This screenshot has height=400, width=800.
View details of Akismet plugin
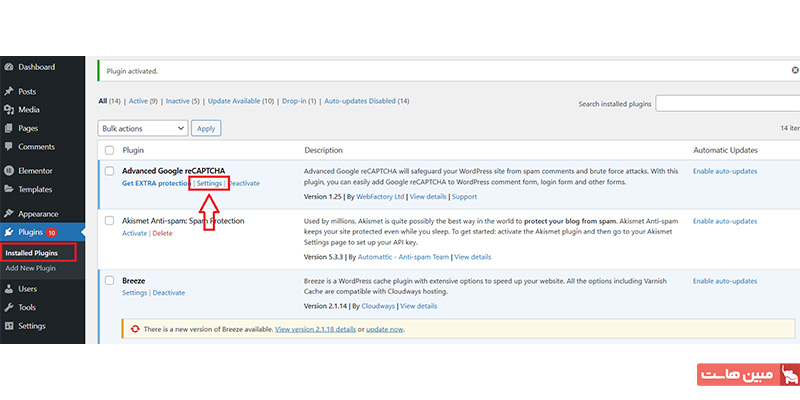pos(472,257)
